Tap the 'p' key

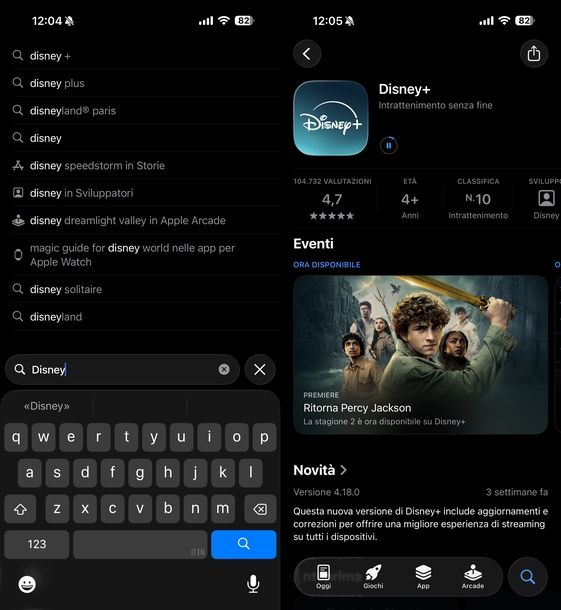tap(264, 437)
